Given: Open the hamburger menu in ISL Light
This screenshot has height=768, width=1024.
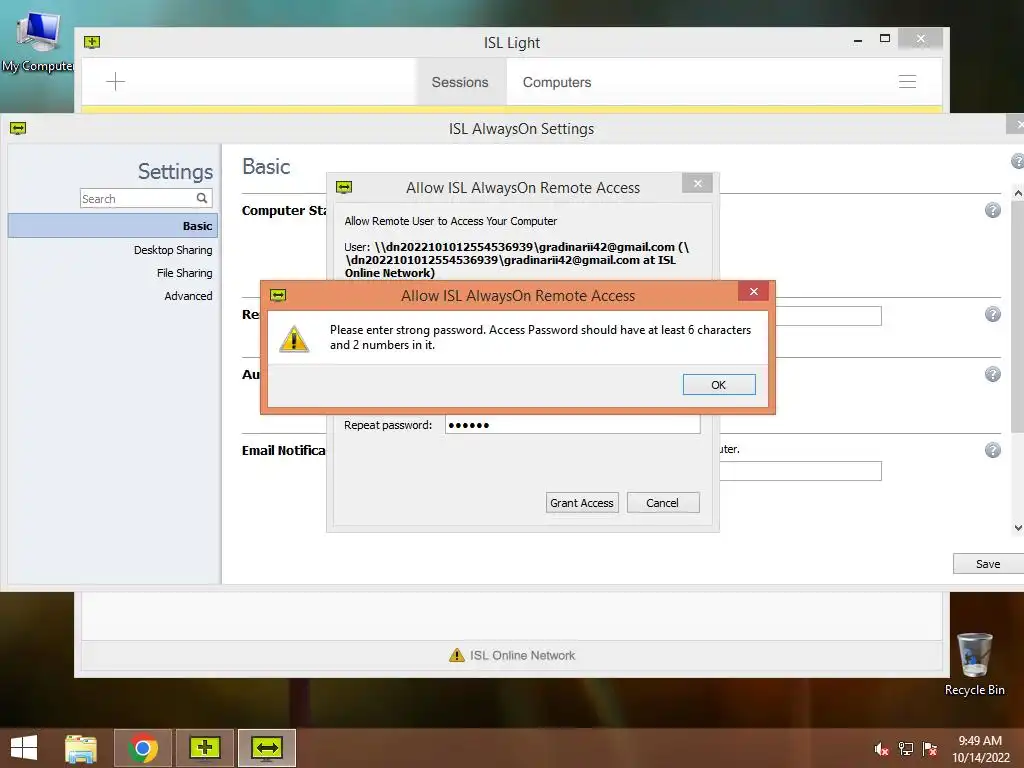Looking at the screenshot, I should coord(907,82).
